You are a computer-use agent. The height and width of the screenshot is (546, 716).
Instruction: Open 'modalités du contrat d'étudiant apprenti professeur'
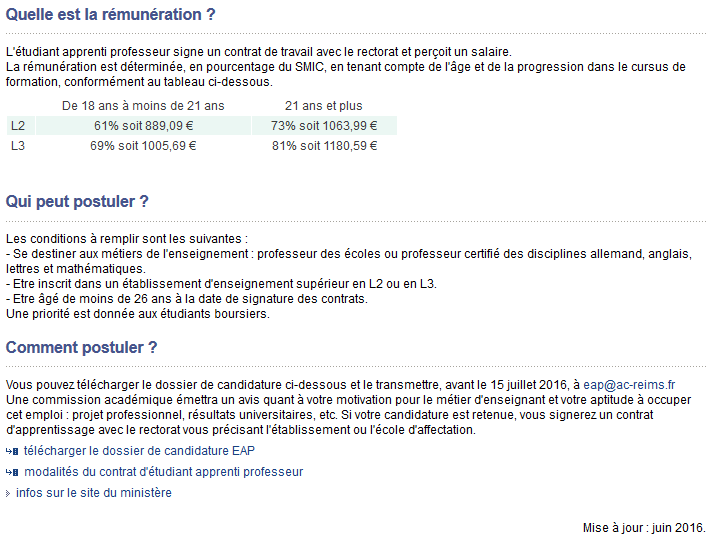coord(163,472)
